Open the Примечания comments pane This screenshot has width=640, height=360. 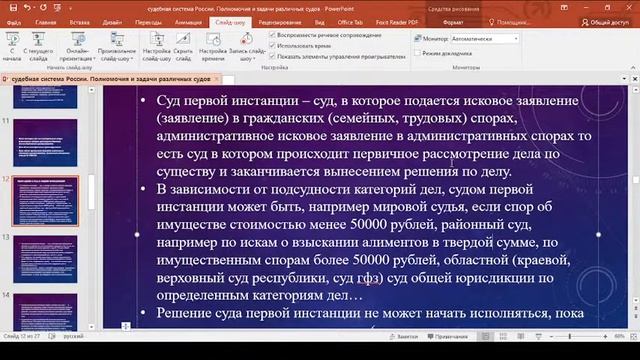tap(448, 336)
